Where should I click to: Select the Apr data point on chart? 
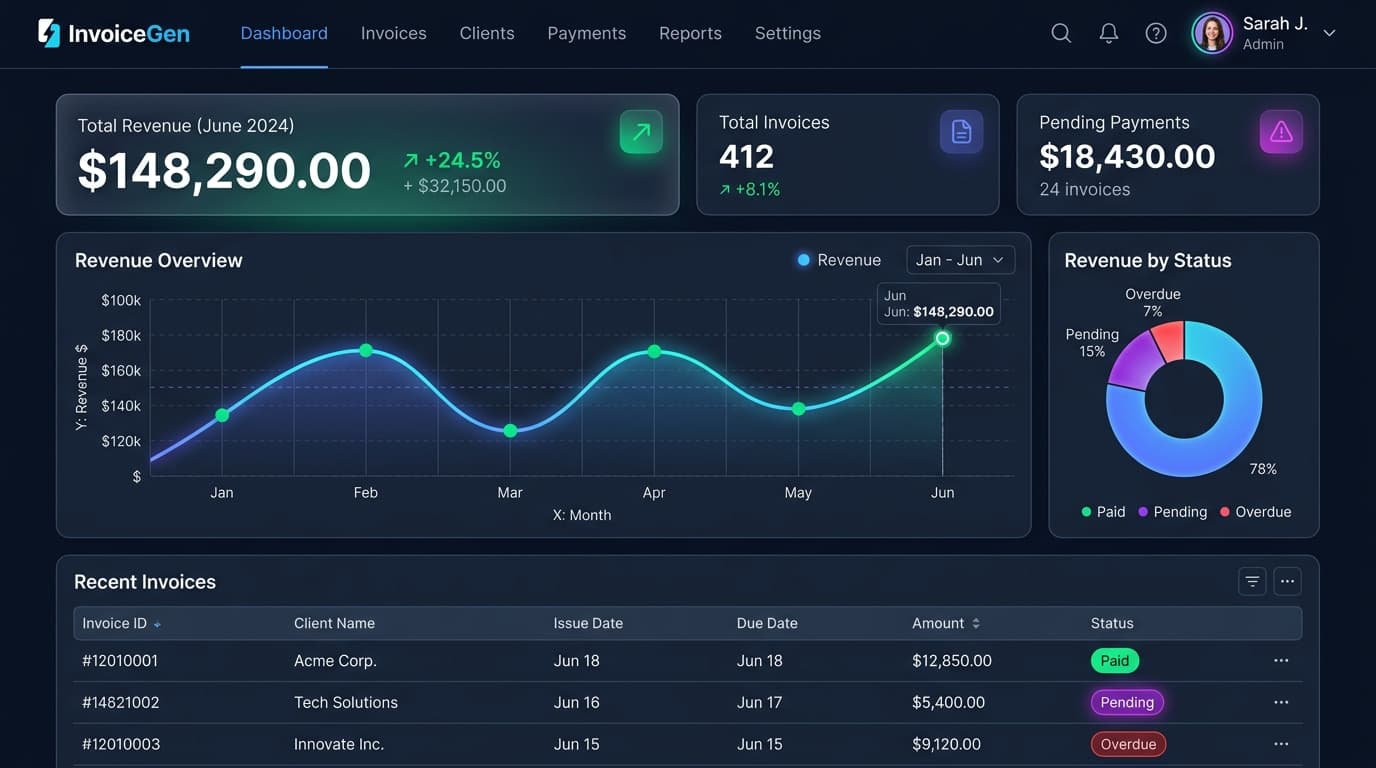(x=654, y=351)
